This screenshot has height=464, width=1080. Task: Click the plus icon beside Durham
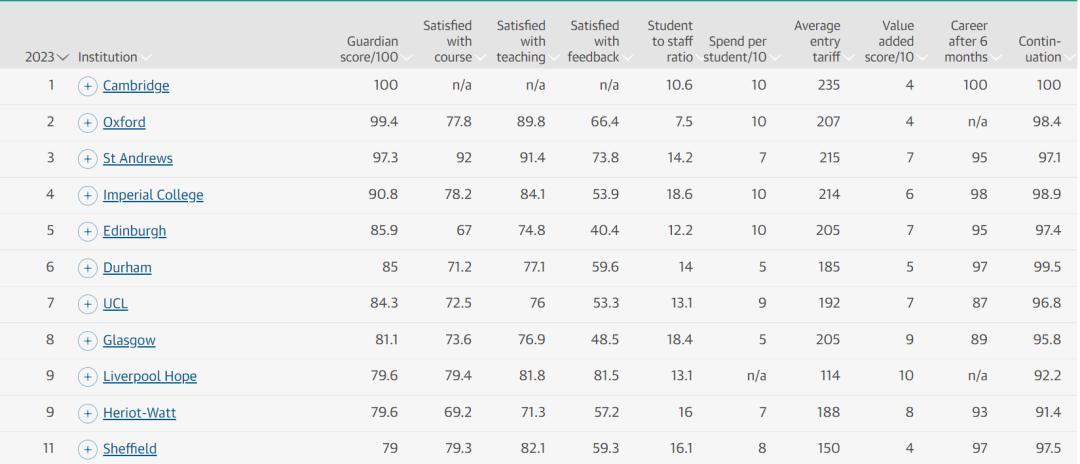87,268
